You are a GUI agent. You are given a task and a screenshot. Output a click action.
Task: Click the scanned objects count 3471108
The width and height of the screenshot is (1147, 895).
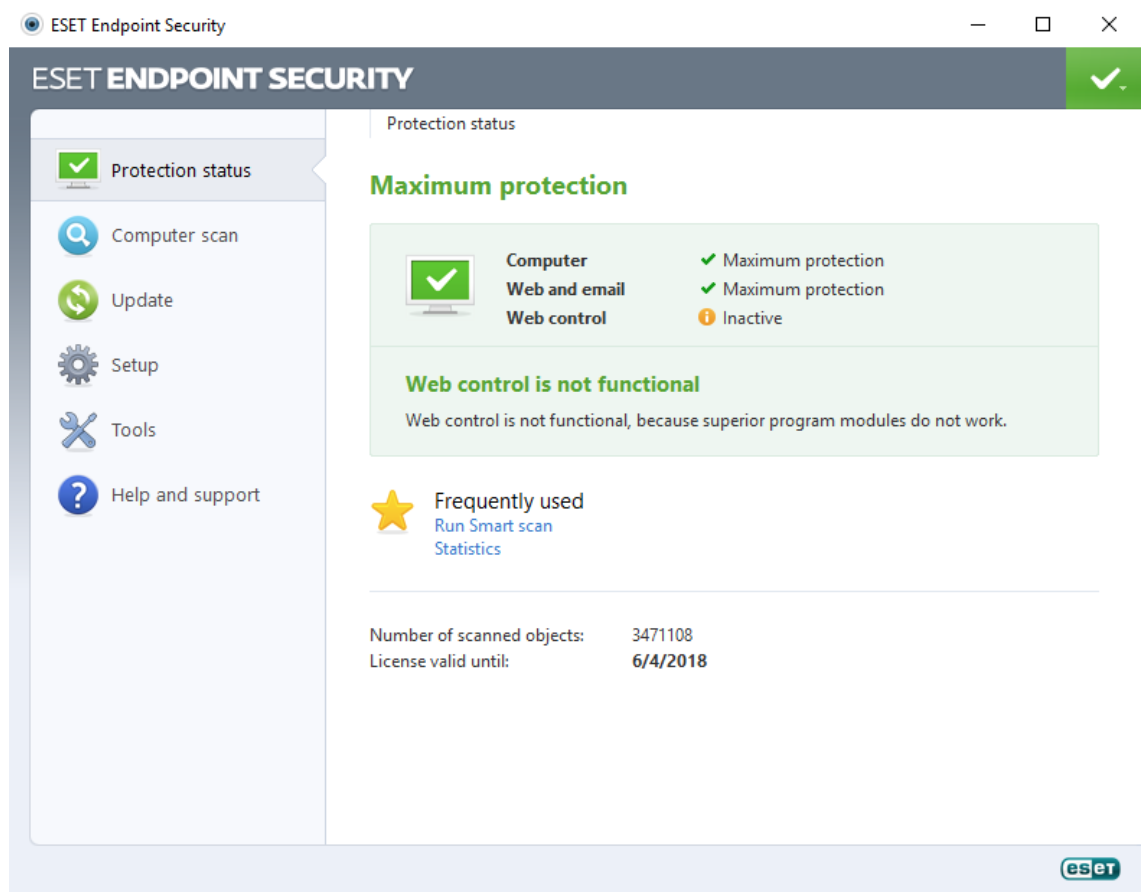click(662, 635)
